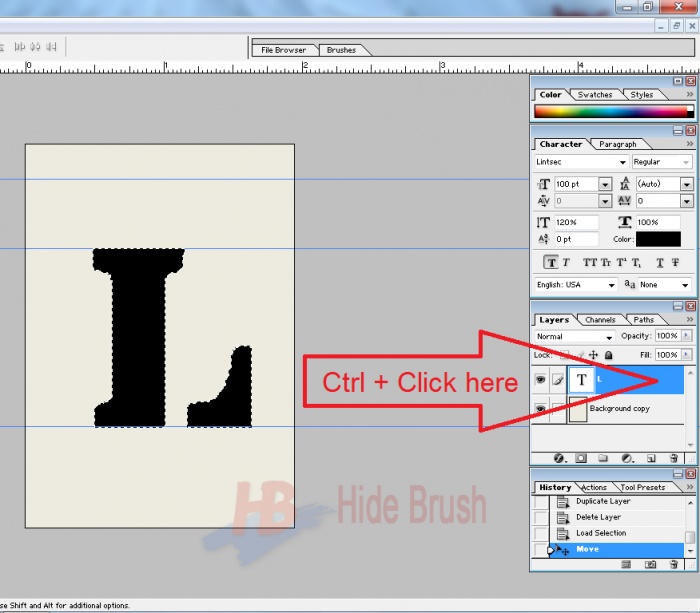Screen dimensions: 700x613
Task: Click Distribute Horizontal Centers toolbar icon
Action: 35,46
